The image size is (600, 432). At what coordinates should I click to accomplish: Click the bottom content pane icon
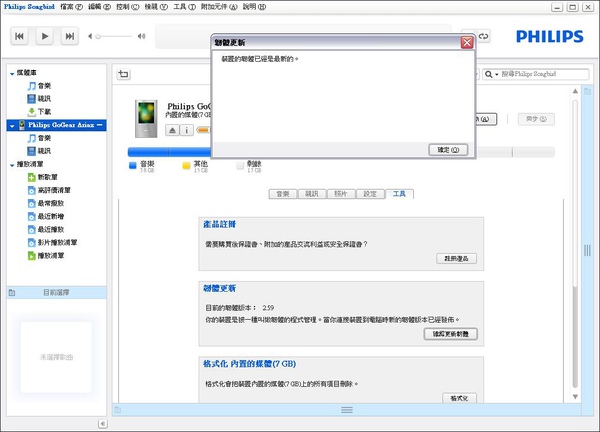[x=118, y=410]
